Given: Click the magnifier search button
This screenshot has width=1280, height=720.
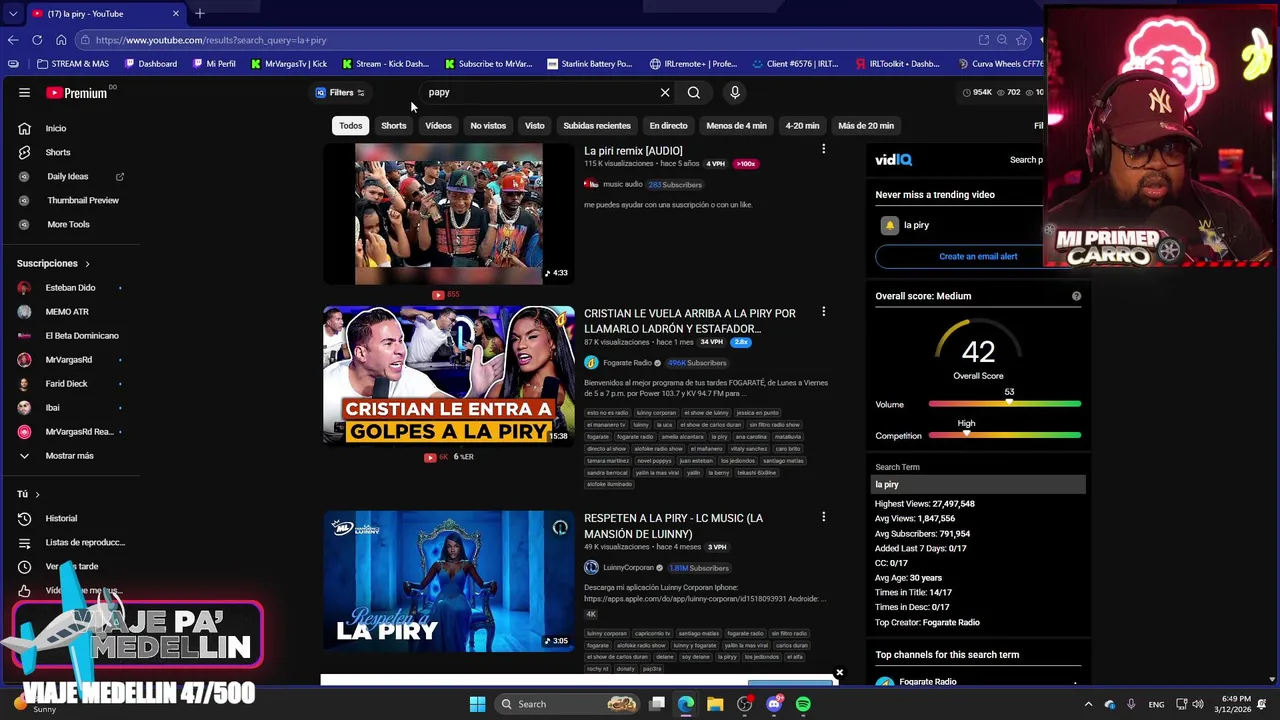Looking at the screenshot, I should 694,92.
